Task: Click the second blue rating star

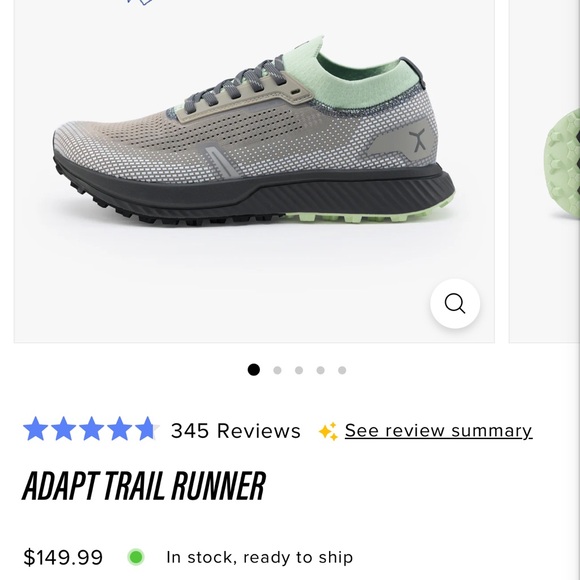Action: (64, 429)
